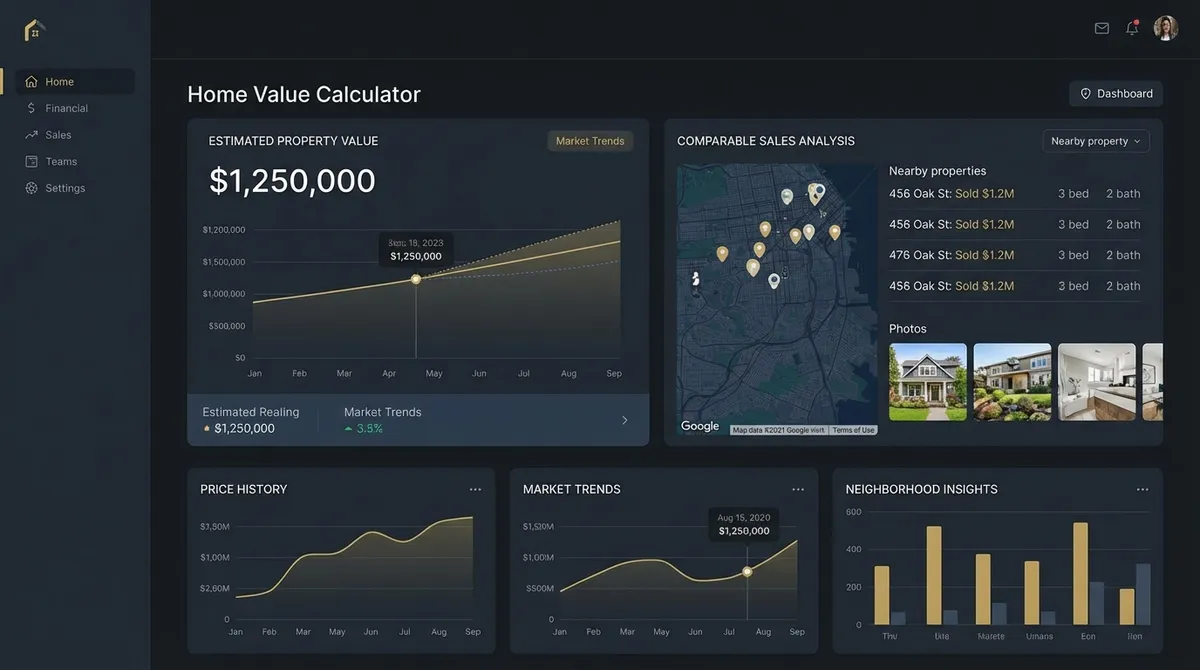Open the Market Trends card options menu
The image size is (1200, 670).
798,489
